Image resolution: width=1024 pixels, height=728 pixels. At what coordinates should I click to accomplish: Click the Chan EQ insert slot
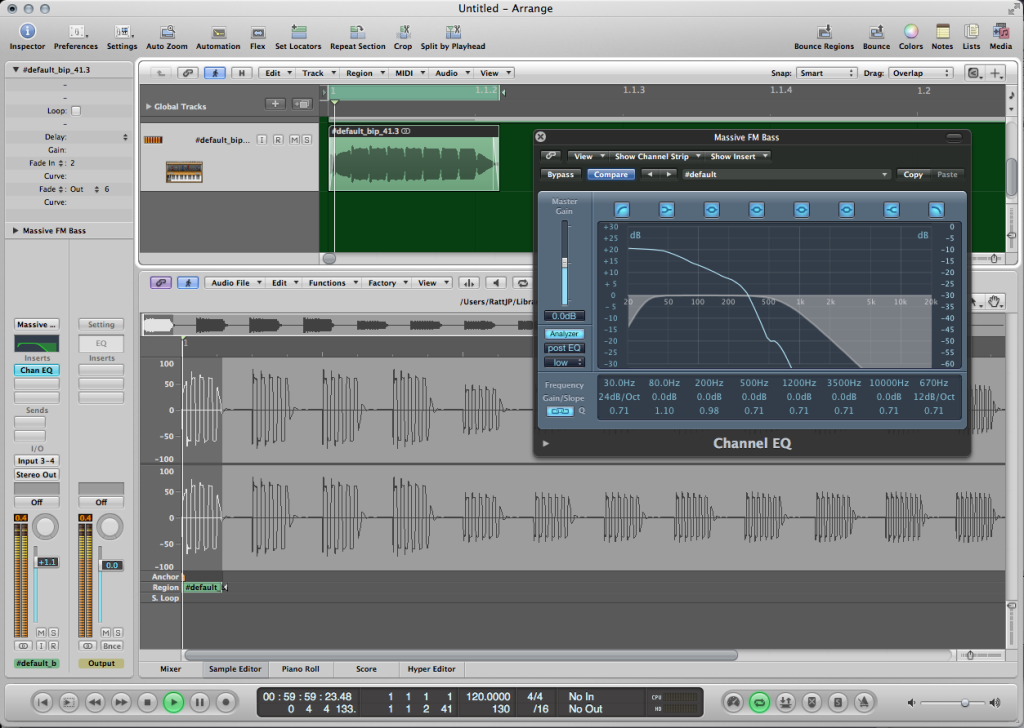pyautogui.click(x=37, y=370)
